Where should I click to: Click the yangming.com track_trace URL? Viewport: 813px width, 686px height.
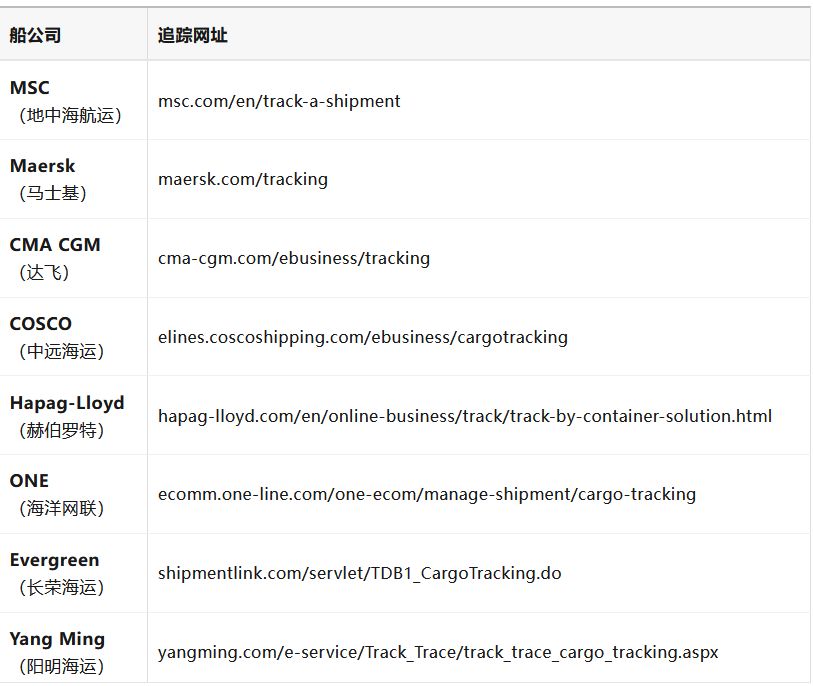click(x=438, y=653)
